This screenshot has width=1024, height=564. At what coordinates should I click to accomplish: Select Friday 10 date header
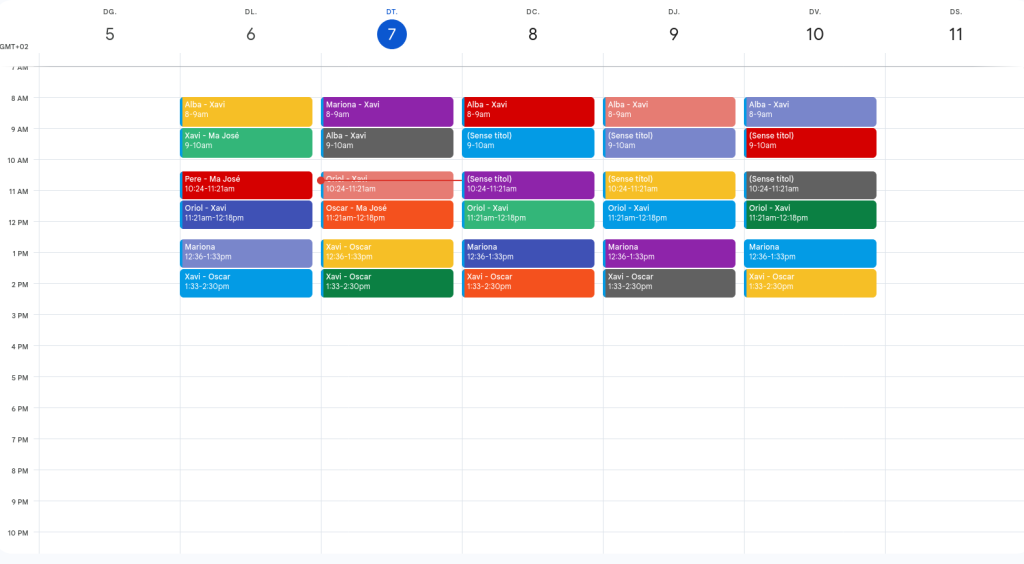click(x=815, y=34)
